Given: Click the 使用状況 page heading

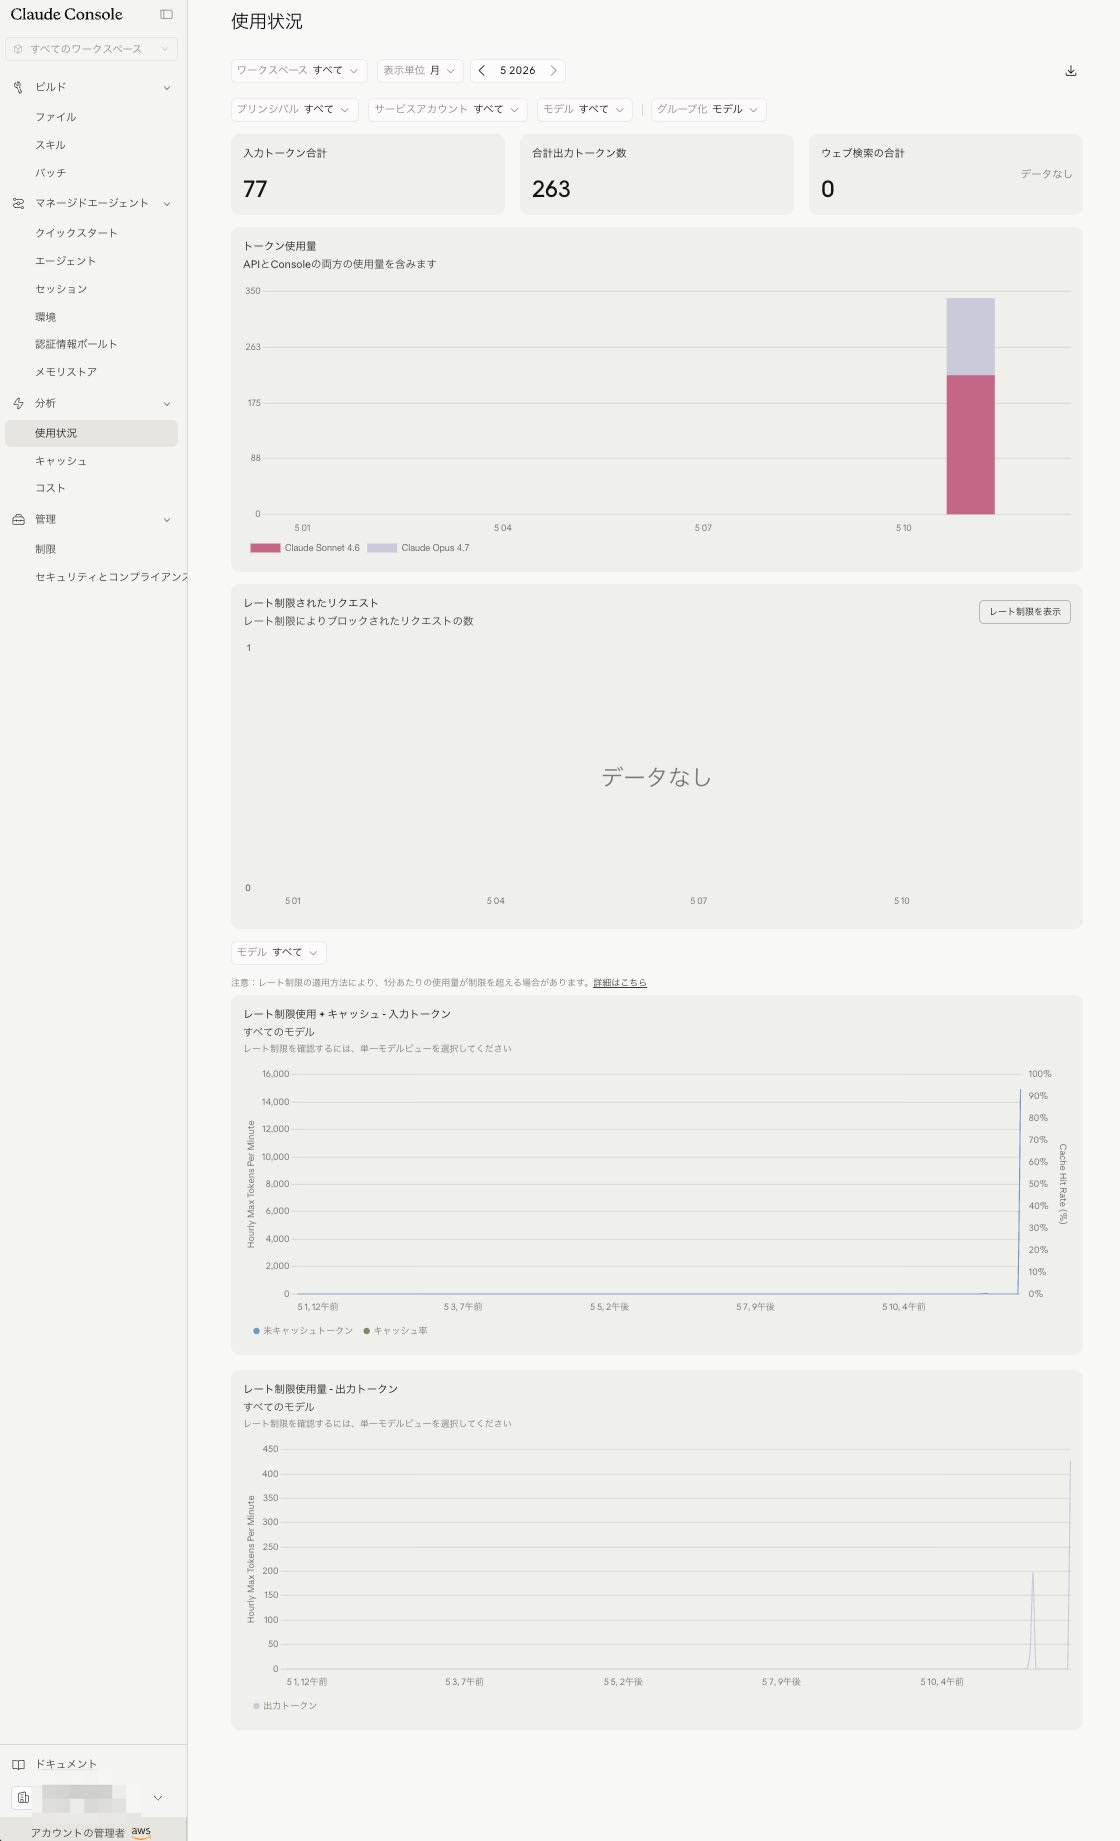Looking at the screenshot, I should point(266,21).
